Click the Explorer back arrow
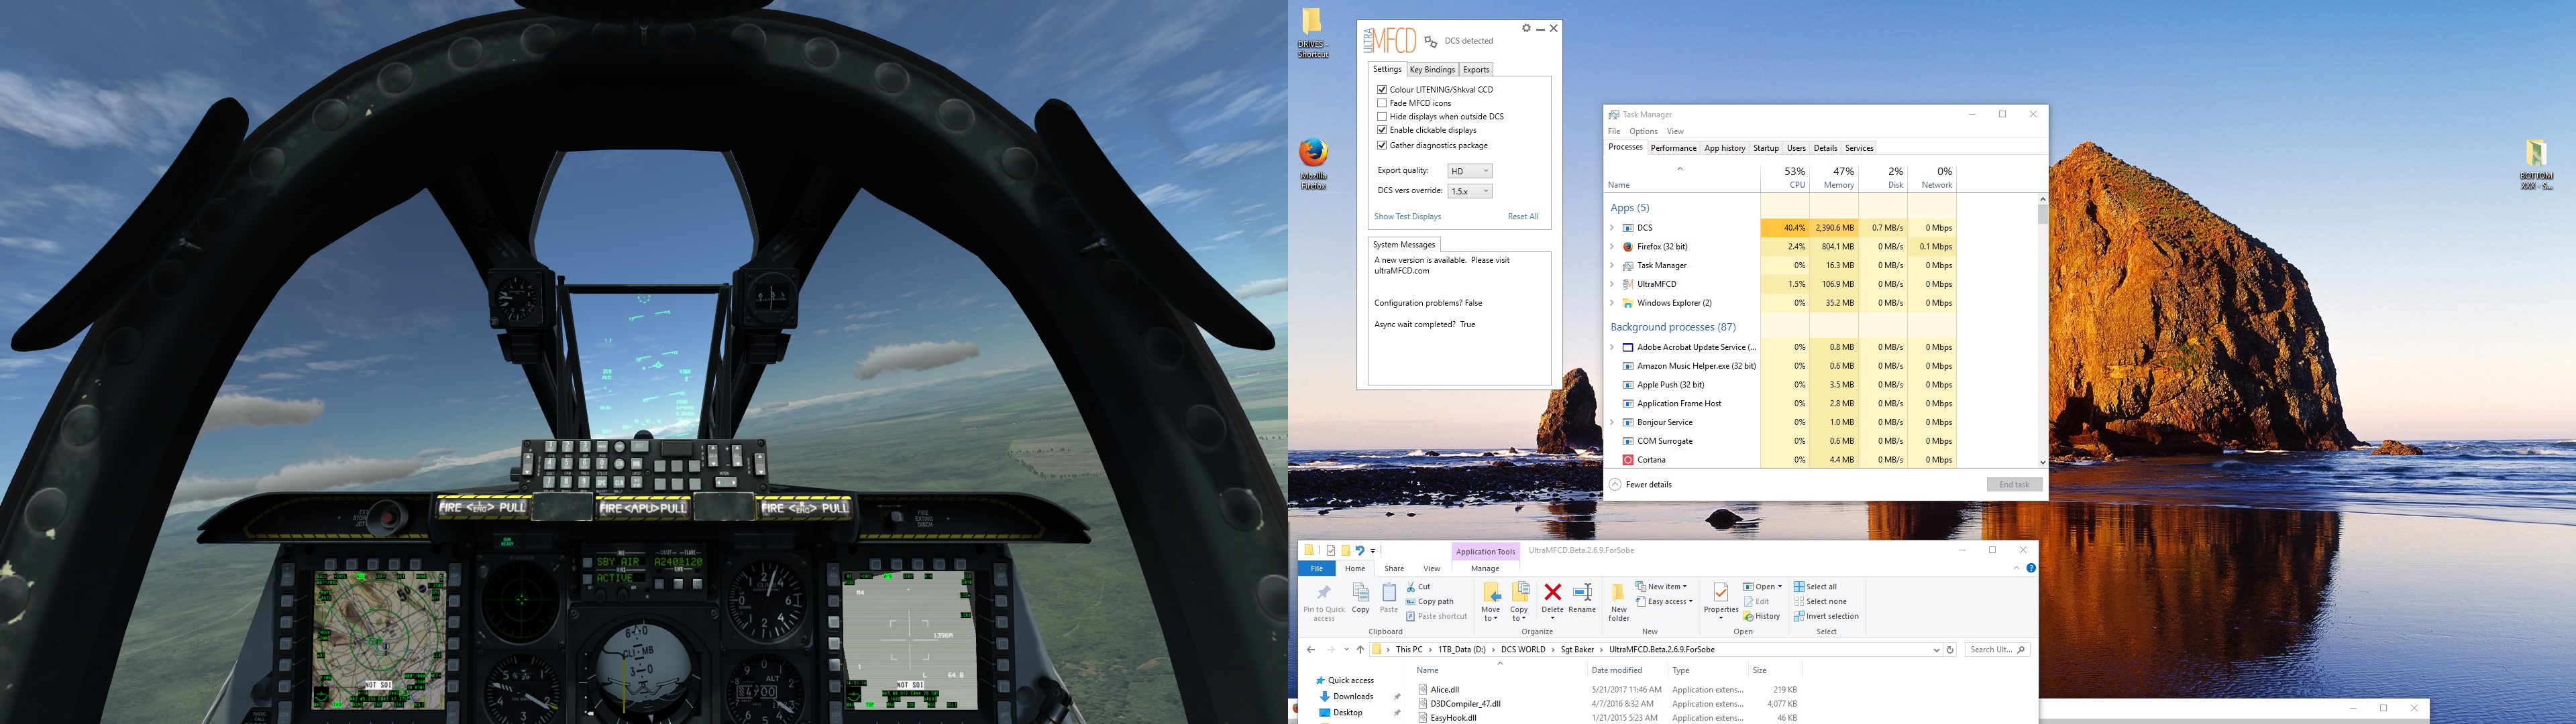Image resolution: width=2576 pixels, height=724 pixels. [1311, 650]
